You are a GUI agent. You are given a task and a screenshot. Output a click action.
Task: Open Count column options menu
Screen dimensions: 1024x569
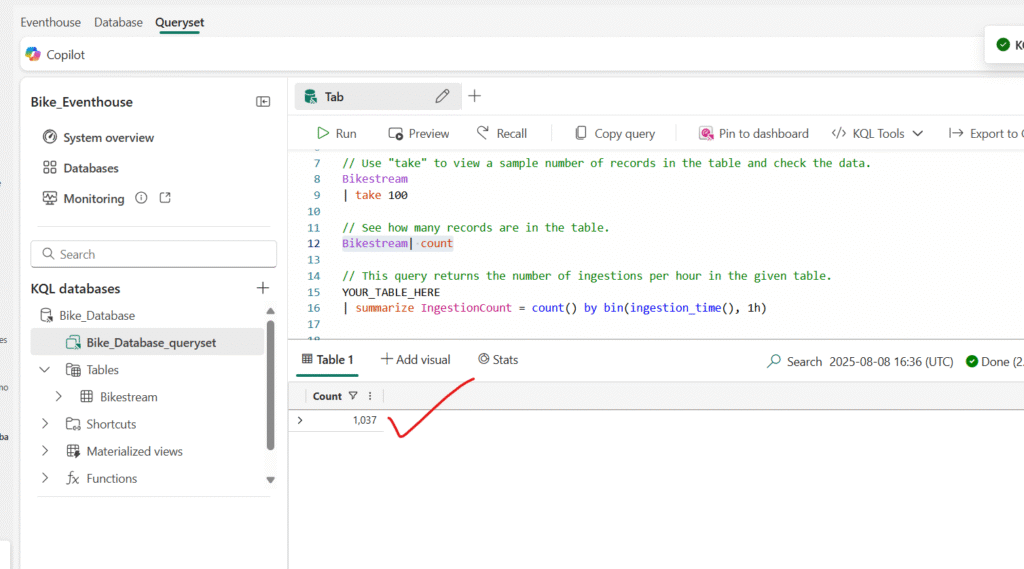[370, 396]
